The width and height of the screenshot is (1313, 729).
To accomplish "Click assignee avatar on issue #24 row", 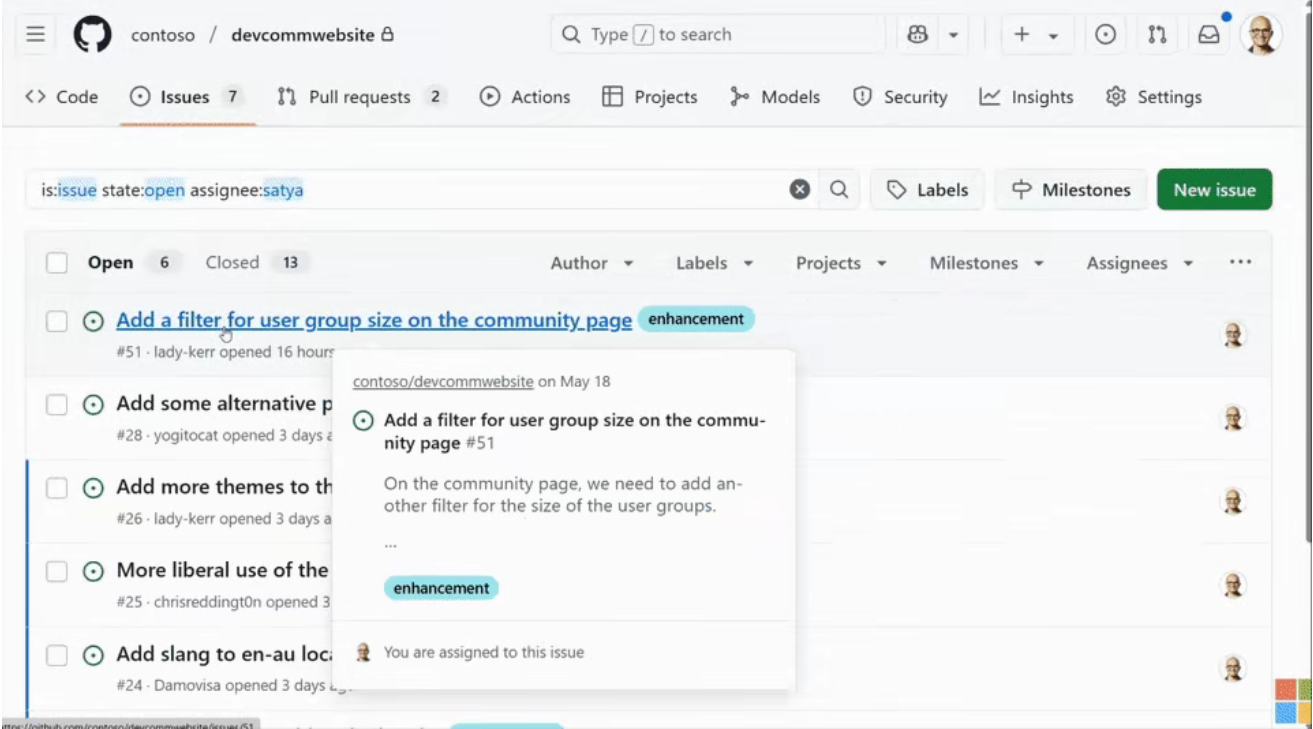I will coord(1234,668).
